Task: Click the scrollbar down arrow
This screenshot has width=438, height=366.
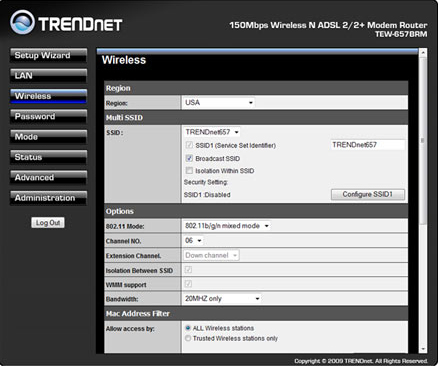Action: [423, 349]
